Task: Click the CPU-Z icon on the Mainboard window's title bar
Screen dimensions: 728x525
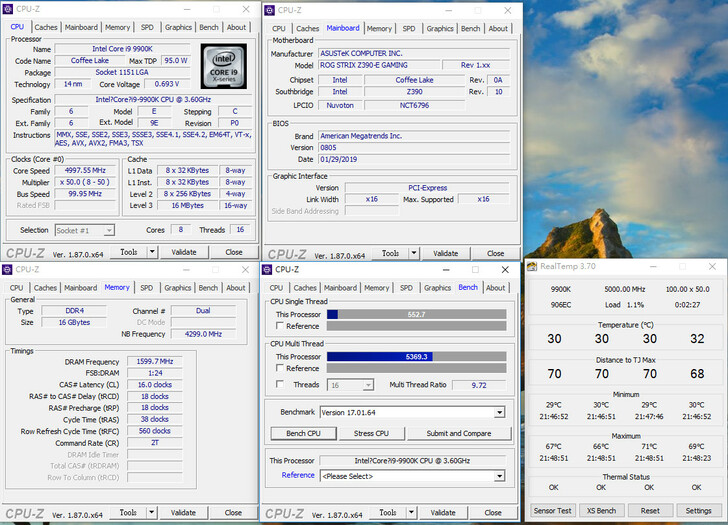Action: (x=270, y=9)
